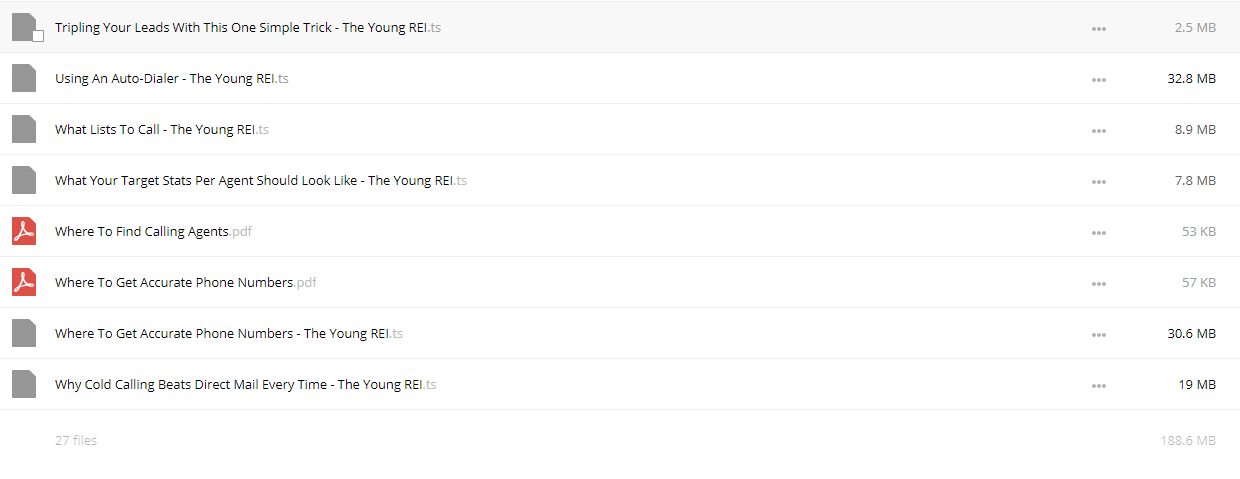Select the row showing 30.6 MB size
This screenshot has height=479, width=1240.
tap(620, 333)
